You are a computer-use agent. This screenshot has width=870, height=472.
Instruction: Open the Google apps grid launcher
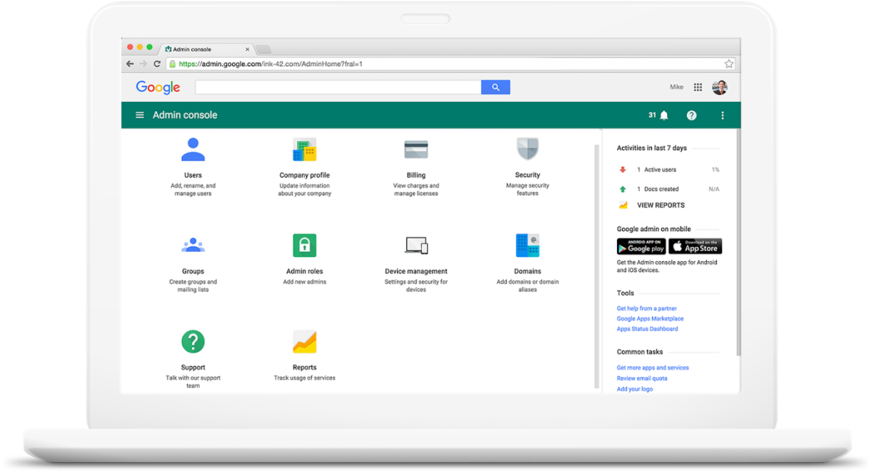click(x=698, y=87)
